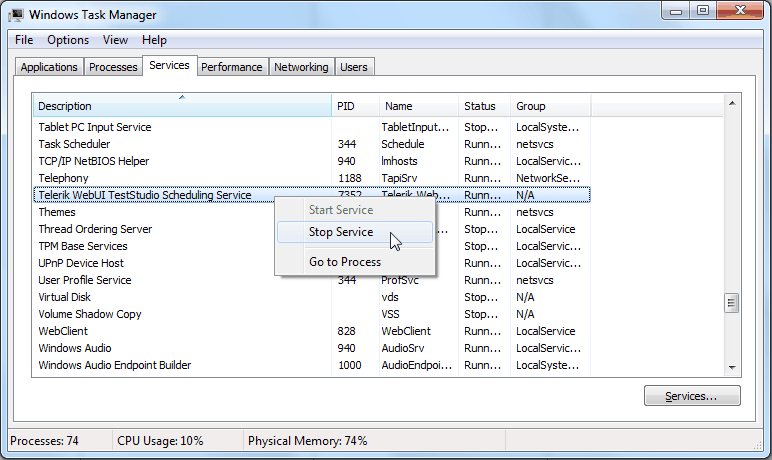Open the File menu
The image size is (772, 460).
pyautogui.click(x=24, y=40)
